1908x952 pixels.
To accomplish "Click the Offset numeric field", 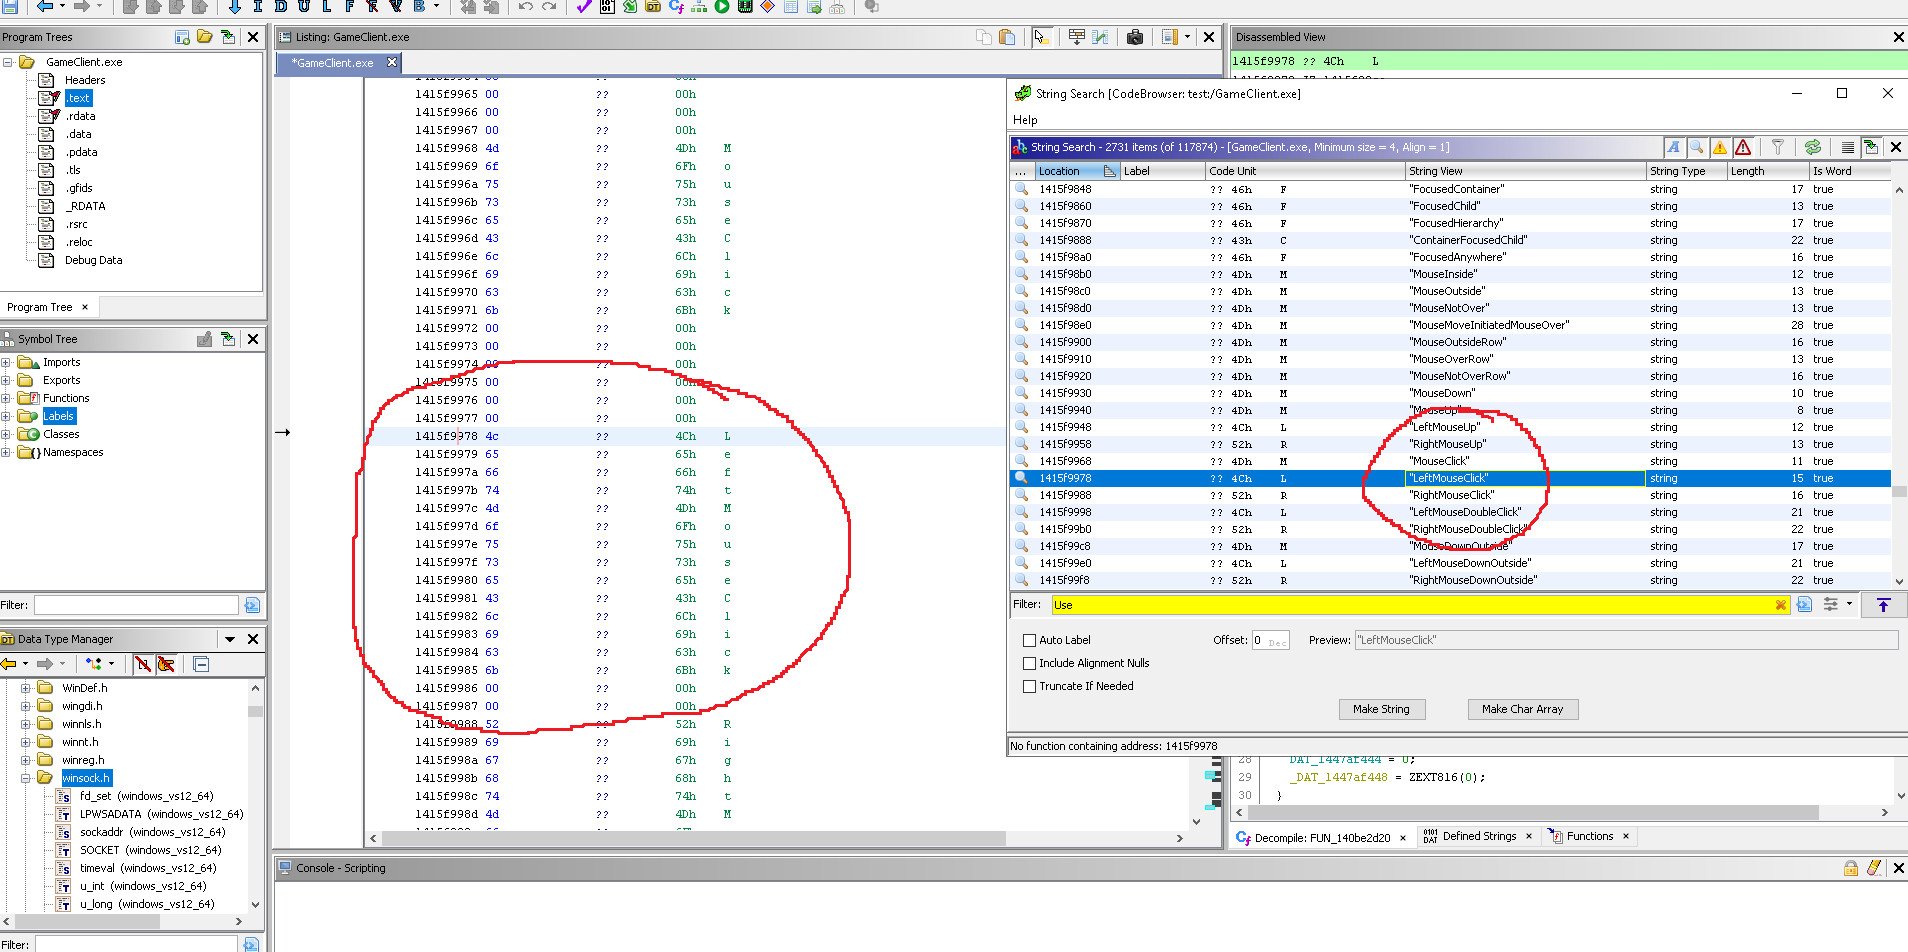I will [x=1270, y=640].
